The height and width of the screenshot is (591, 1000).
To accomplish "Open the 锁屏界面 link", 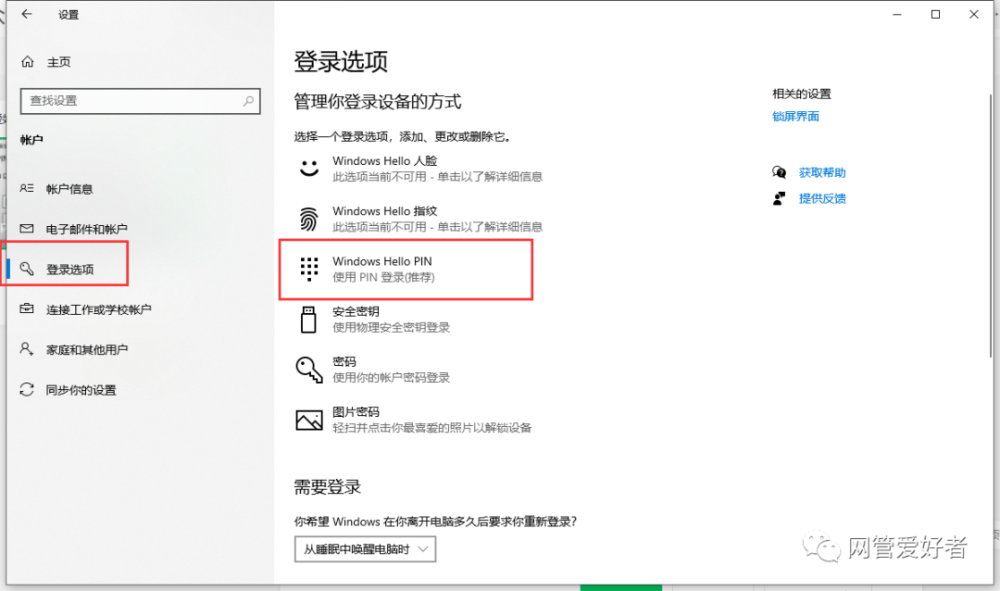I will click(795, 116).
